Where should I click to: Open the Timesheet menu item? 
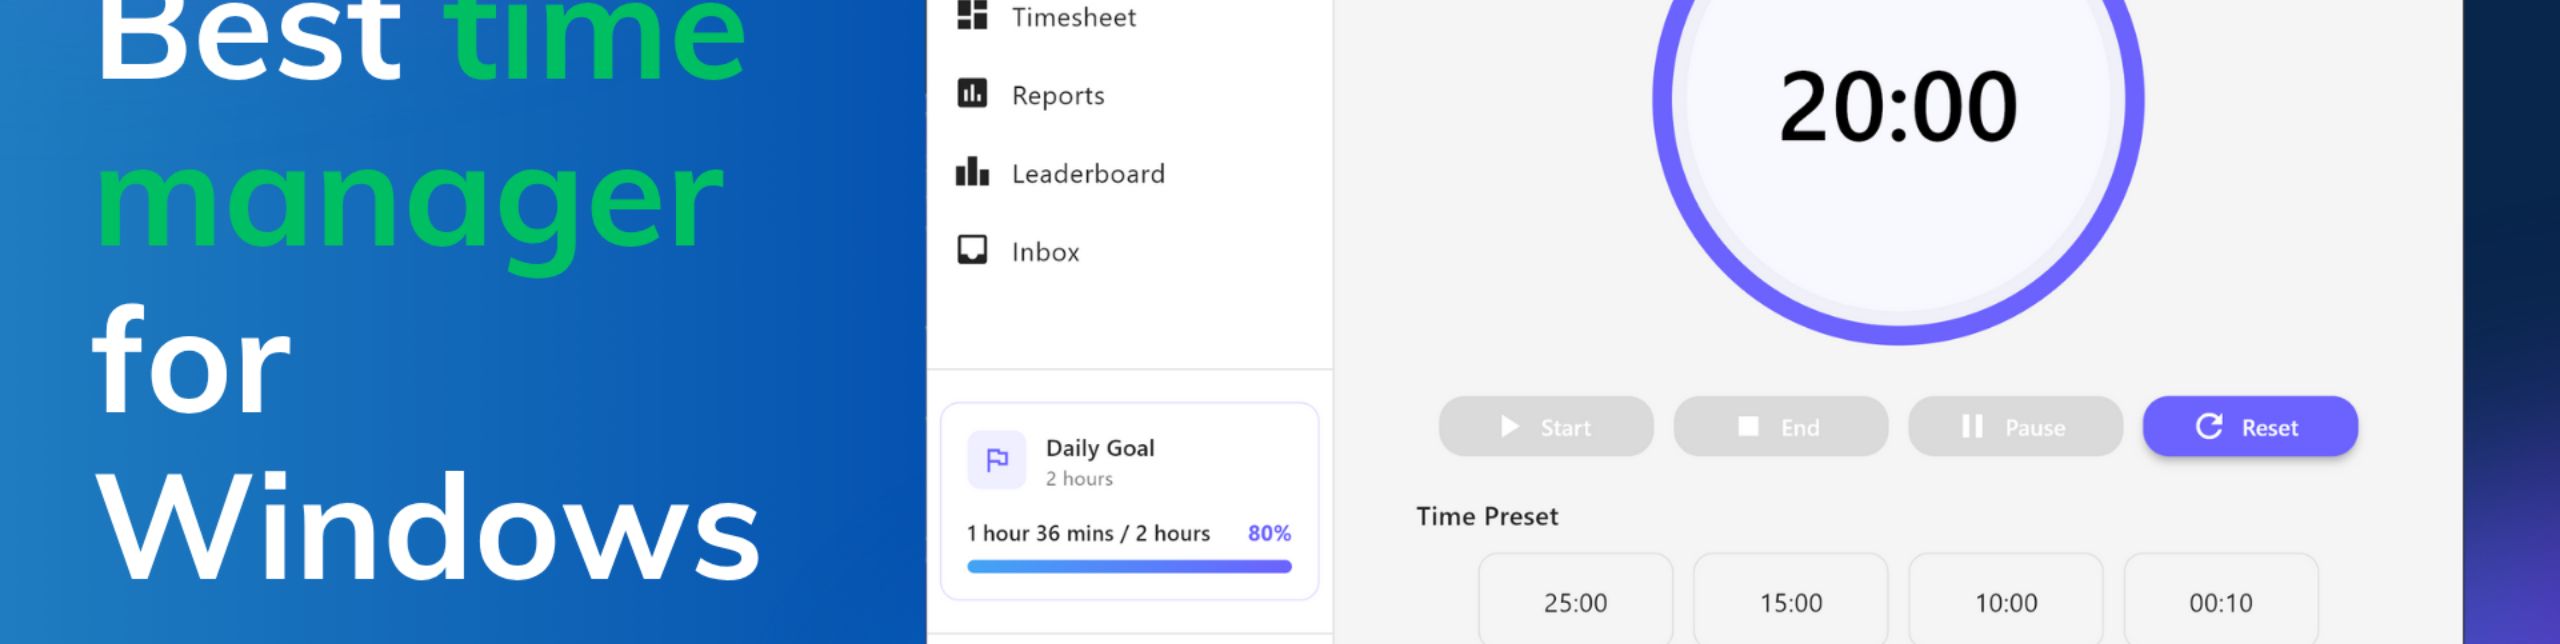coord(1073,17)
